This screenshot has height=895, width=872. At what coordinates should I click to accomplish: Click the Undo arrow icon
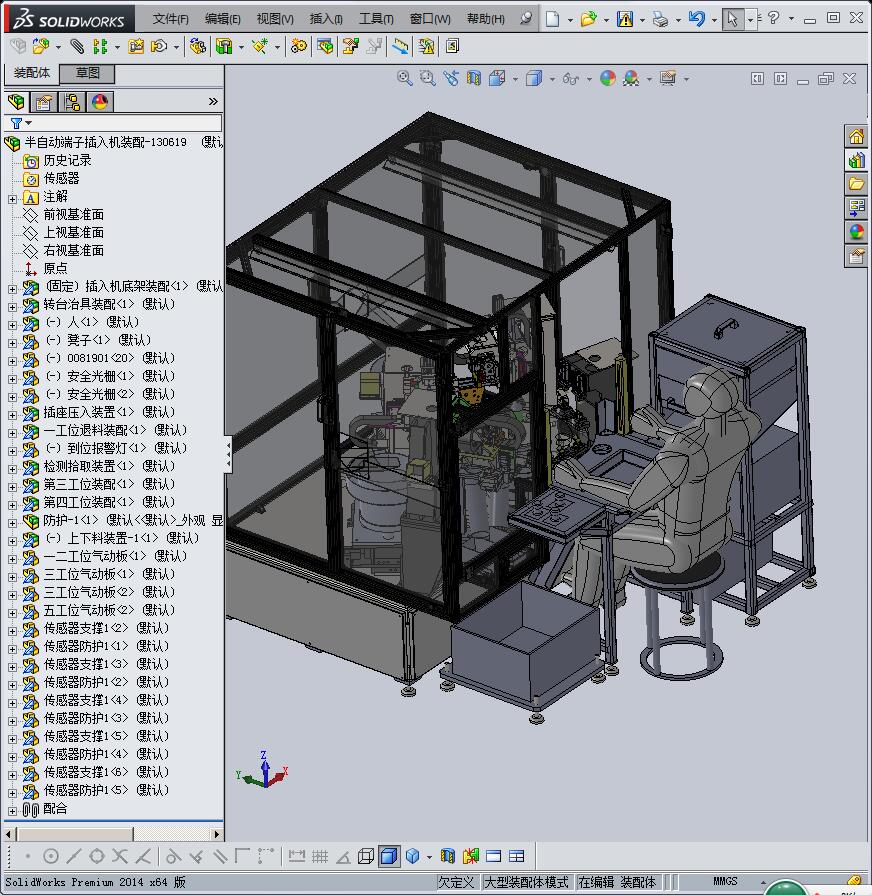697,19
